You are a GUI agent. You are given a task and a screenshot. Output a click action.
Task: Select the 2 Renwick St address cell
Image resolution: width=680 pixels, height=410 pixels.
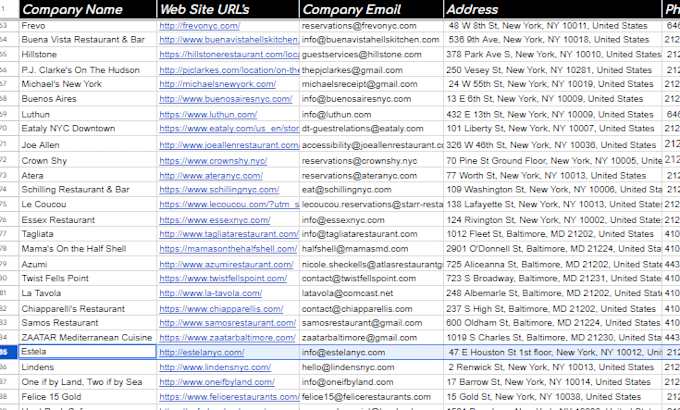coord(553,367)
